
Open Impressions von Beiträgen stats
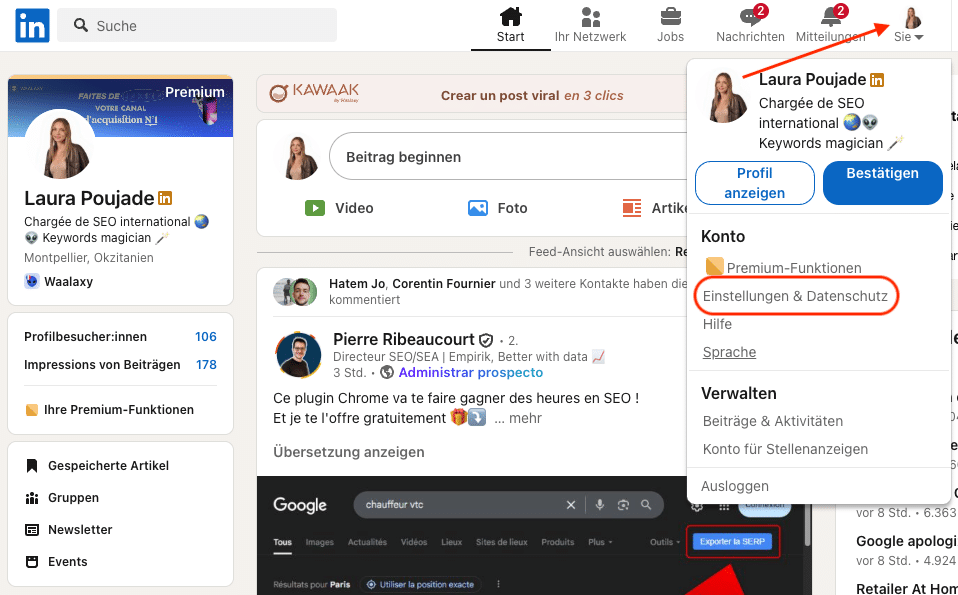click(x=120, y=365)
